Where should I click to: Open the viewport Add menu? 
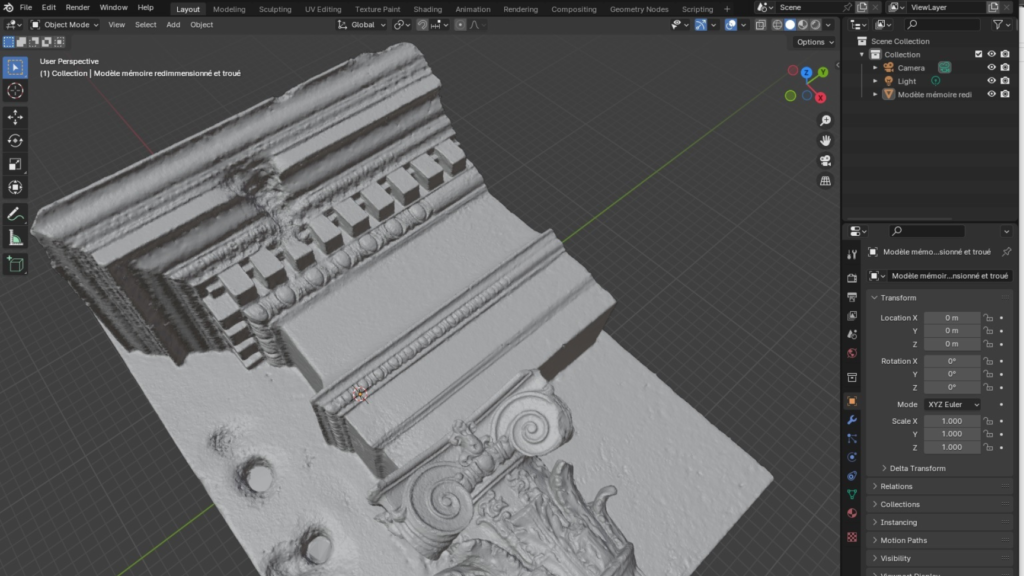click(173, 25)
